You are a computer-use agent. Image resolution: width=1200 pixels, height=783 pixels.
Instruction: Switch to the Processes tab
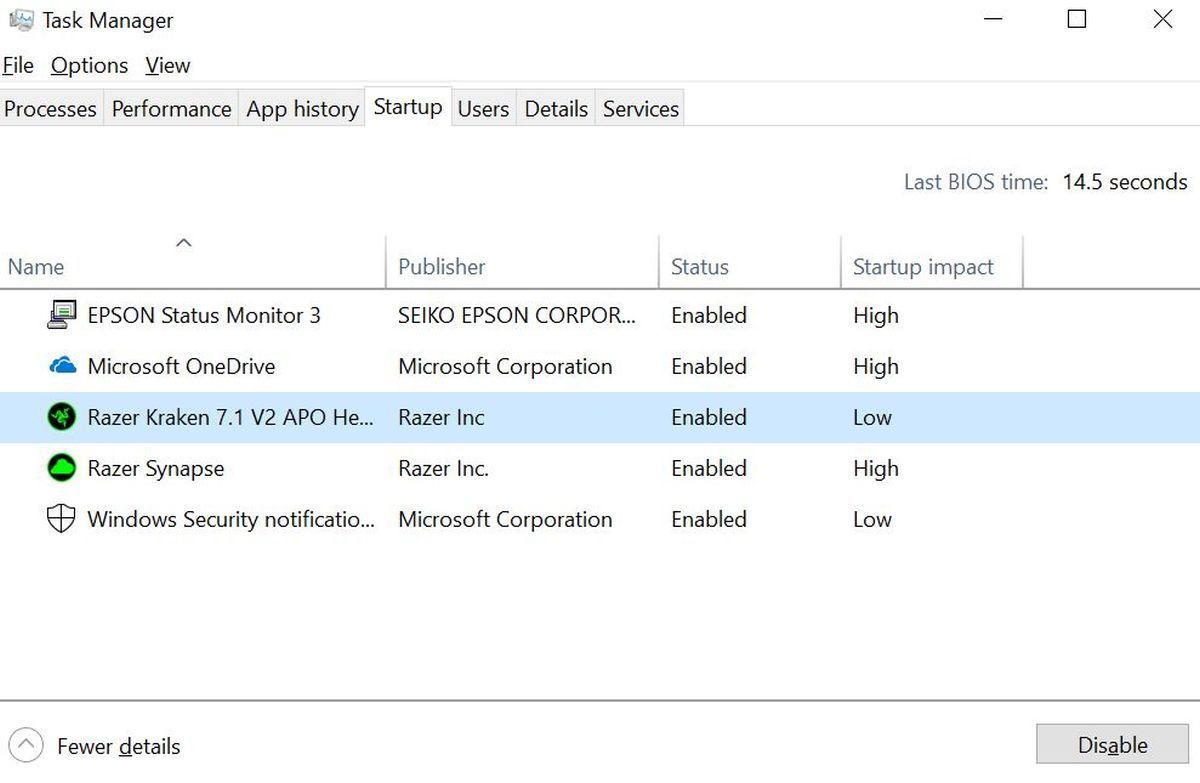click(x=51, y=108)
